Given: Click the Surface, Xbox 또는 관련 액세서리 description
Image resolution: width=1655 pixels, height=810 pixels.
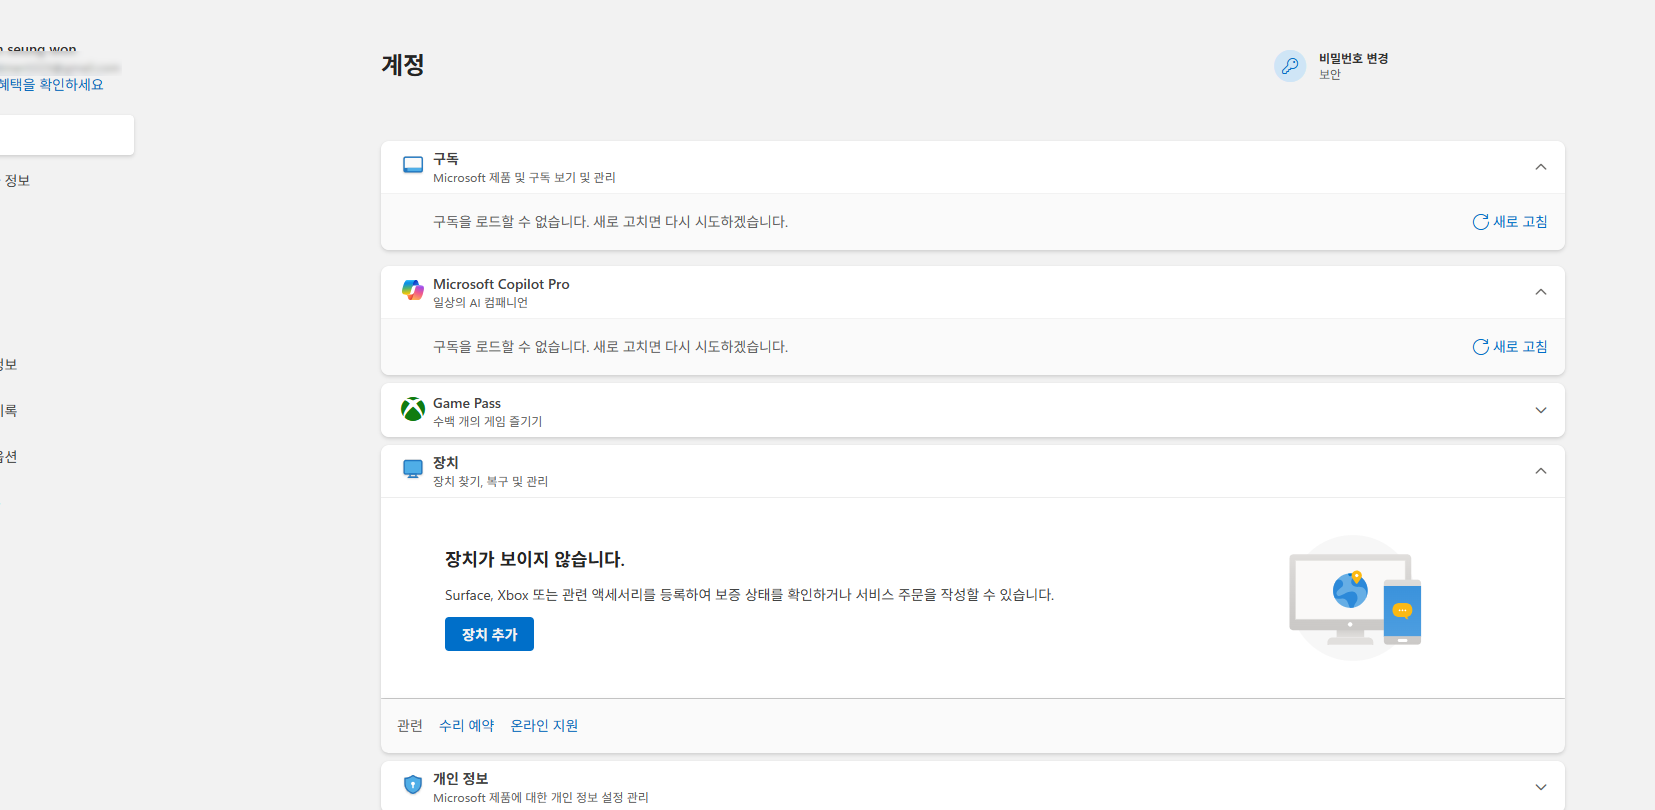Looking at the screenshot, I should [x=750, y=595].
